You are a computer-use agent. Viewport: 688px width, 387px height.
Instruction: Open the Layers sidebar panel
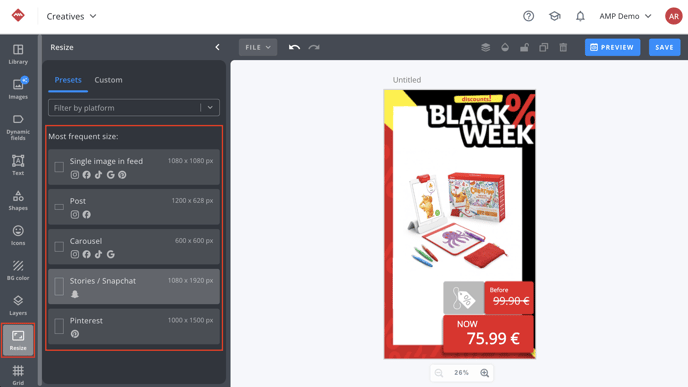pos(18,305)
